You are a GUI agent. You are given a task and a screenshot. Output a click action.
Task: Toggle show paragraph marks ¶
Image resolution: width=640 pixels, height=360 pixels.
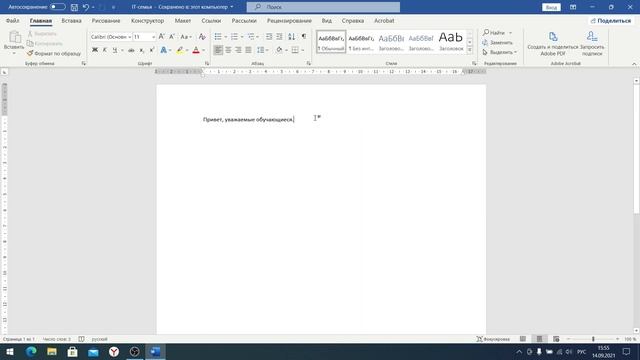[304, 37]
